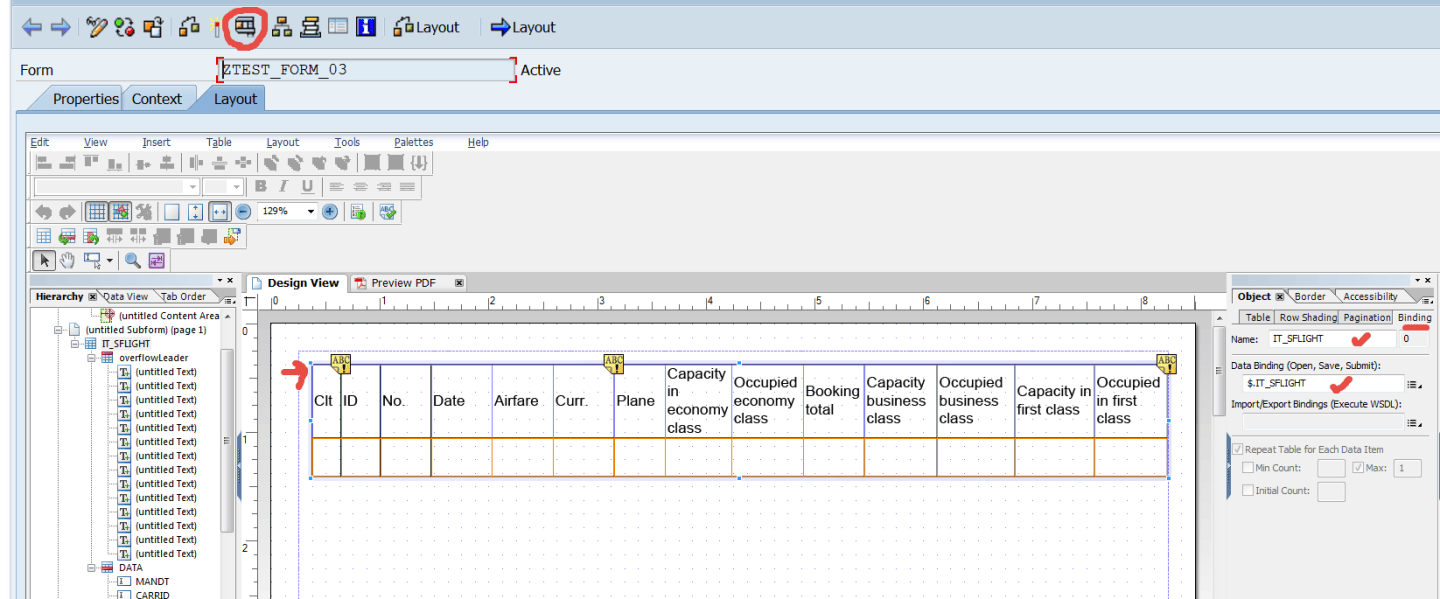Click the fit width icon
Viewport: 1440px width, 599px height.
pyautogui.click(x=220, y=212)
